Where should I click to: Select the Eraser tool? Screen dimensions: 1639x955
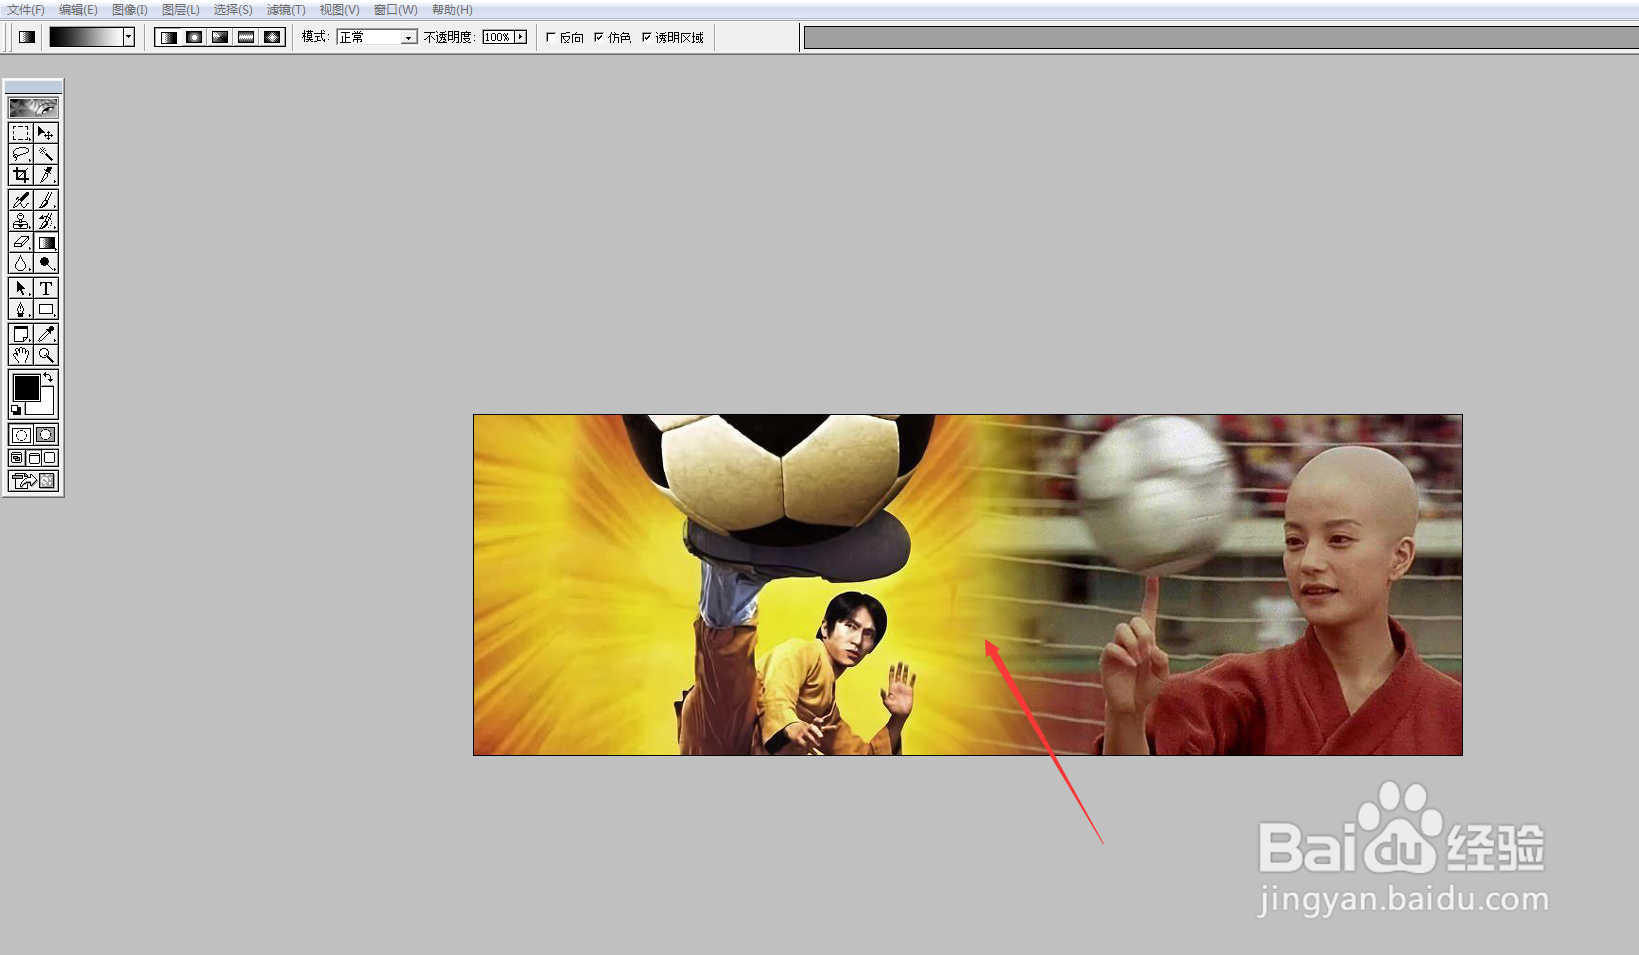(21, 242)
